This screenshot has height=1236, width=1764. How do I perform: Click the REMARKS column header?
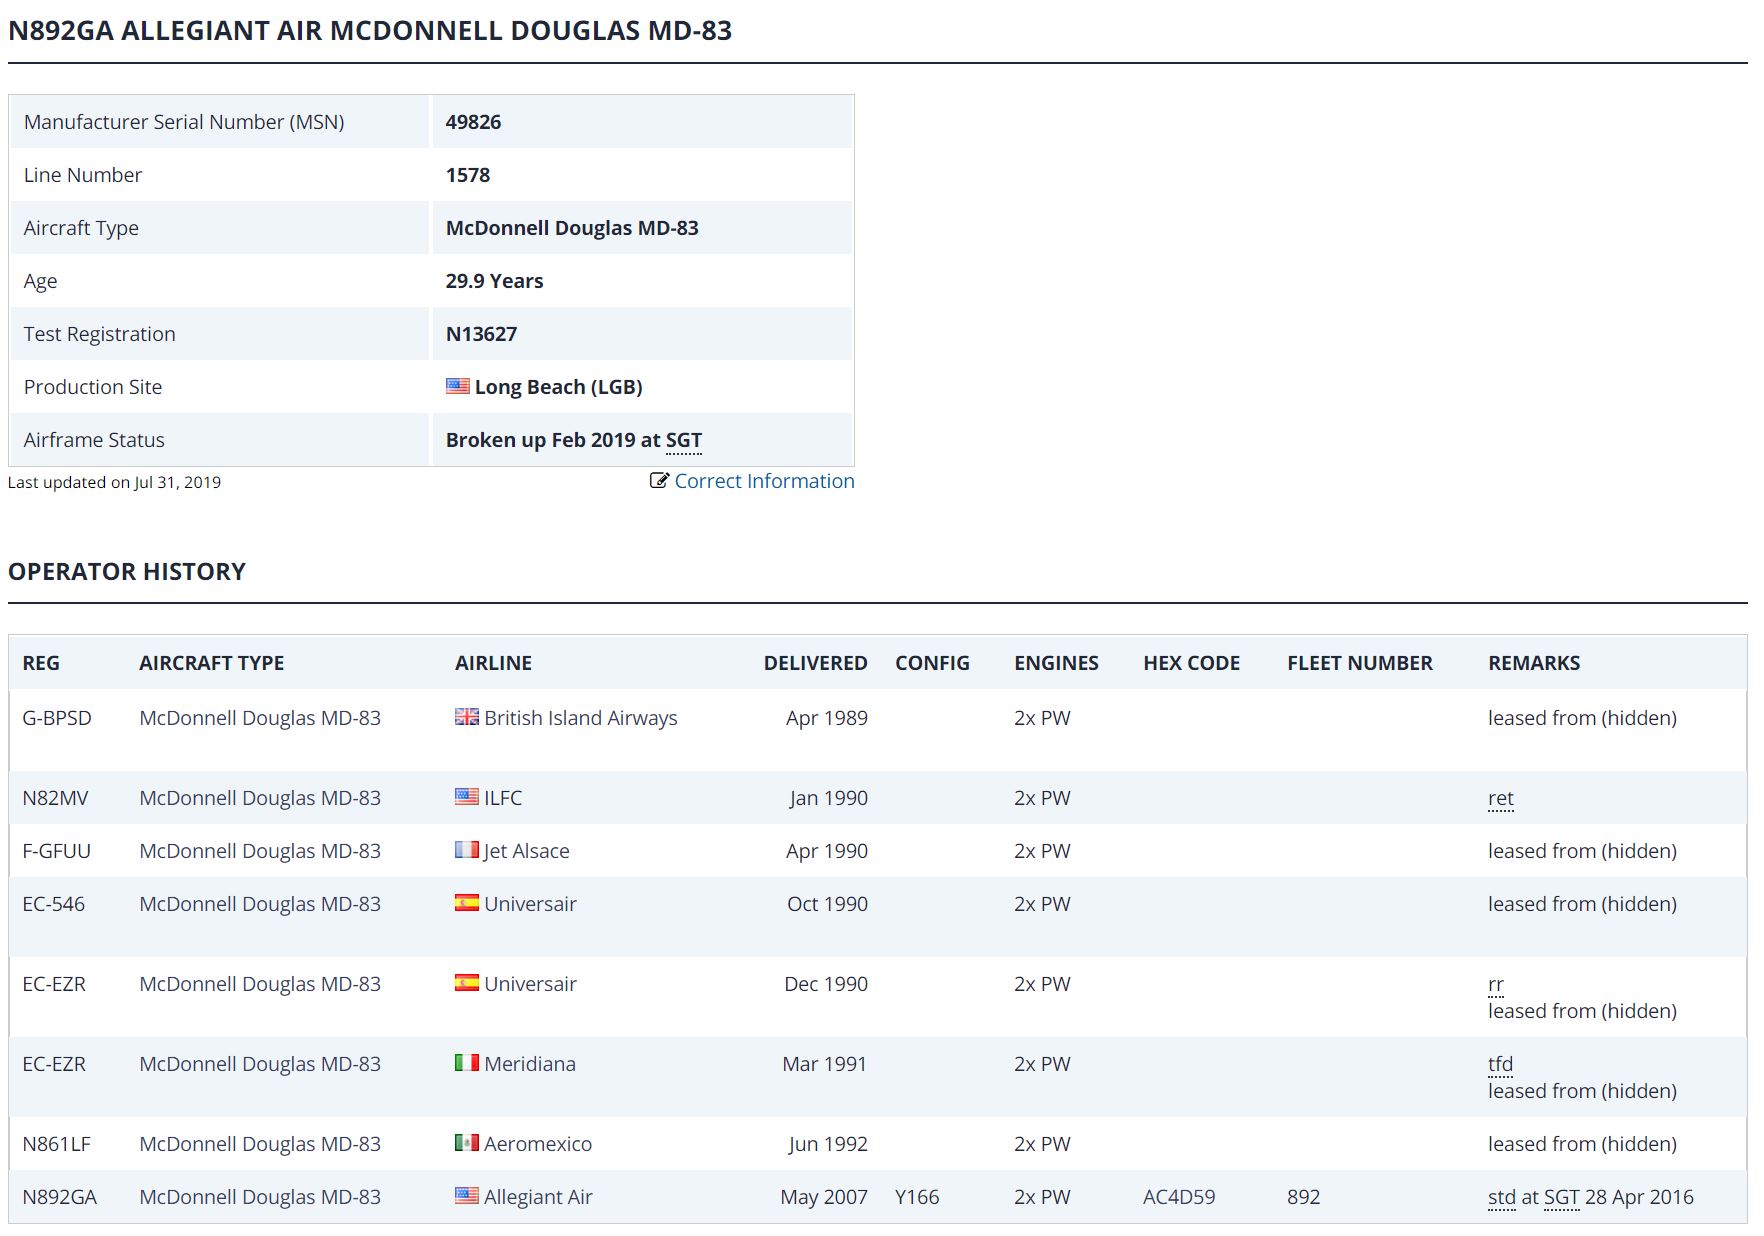click(x=1534, y=663)
